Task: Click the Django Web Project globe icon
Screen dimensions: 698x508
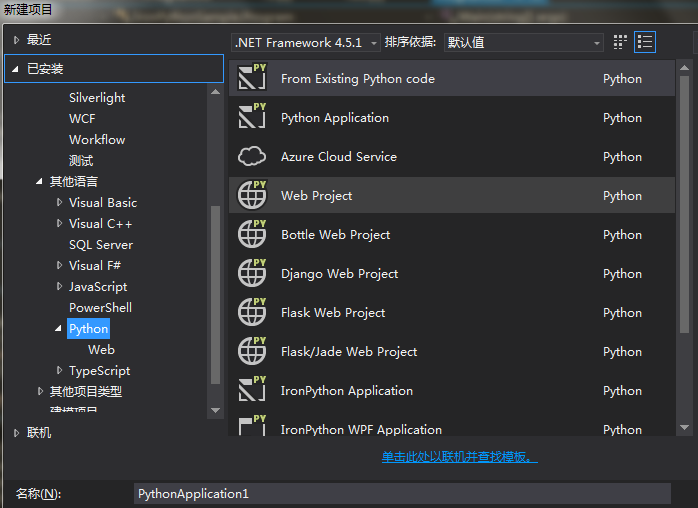Action: pyautogui.click(x=252, y=273)
